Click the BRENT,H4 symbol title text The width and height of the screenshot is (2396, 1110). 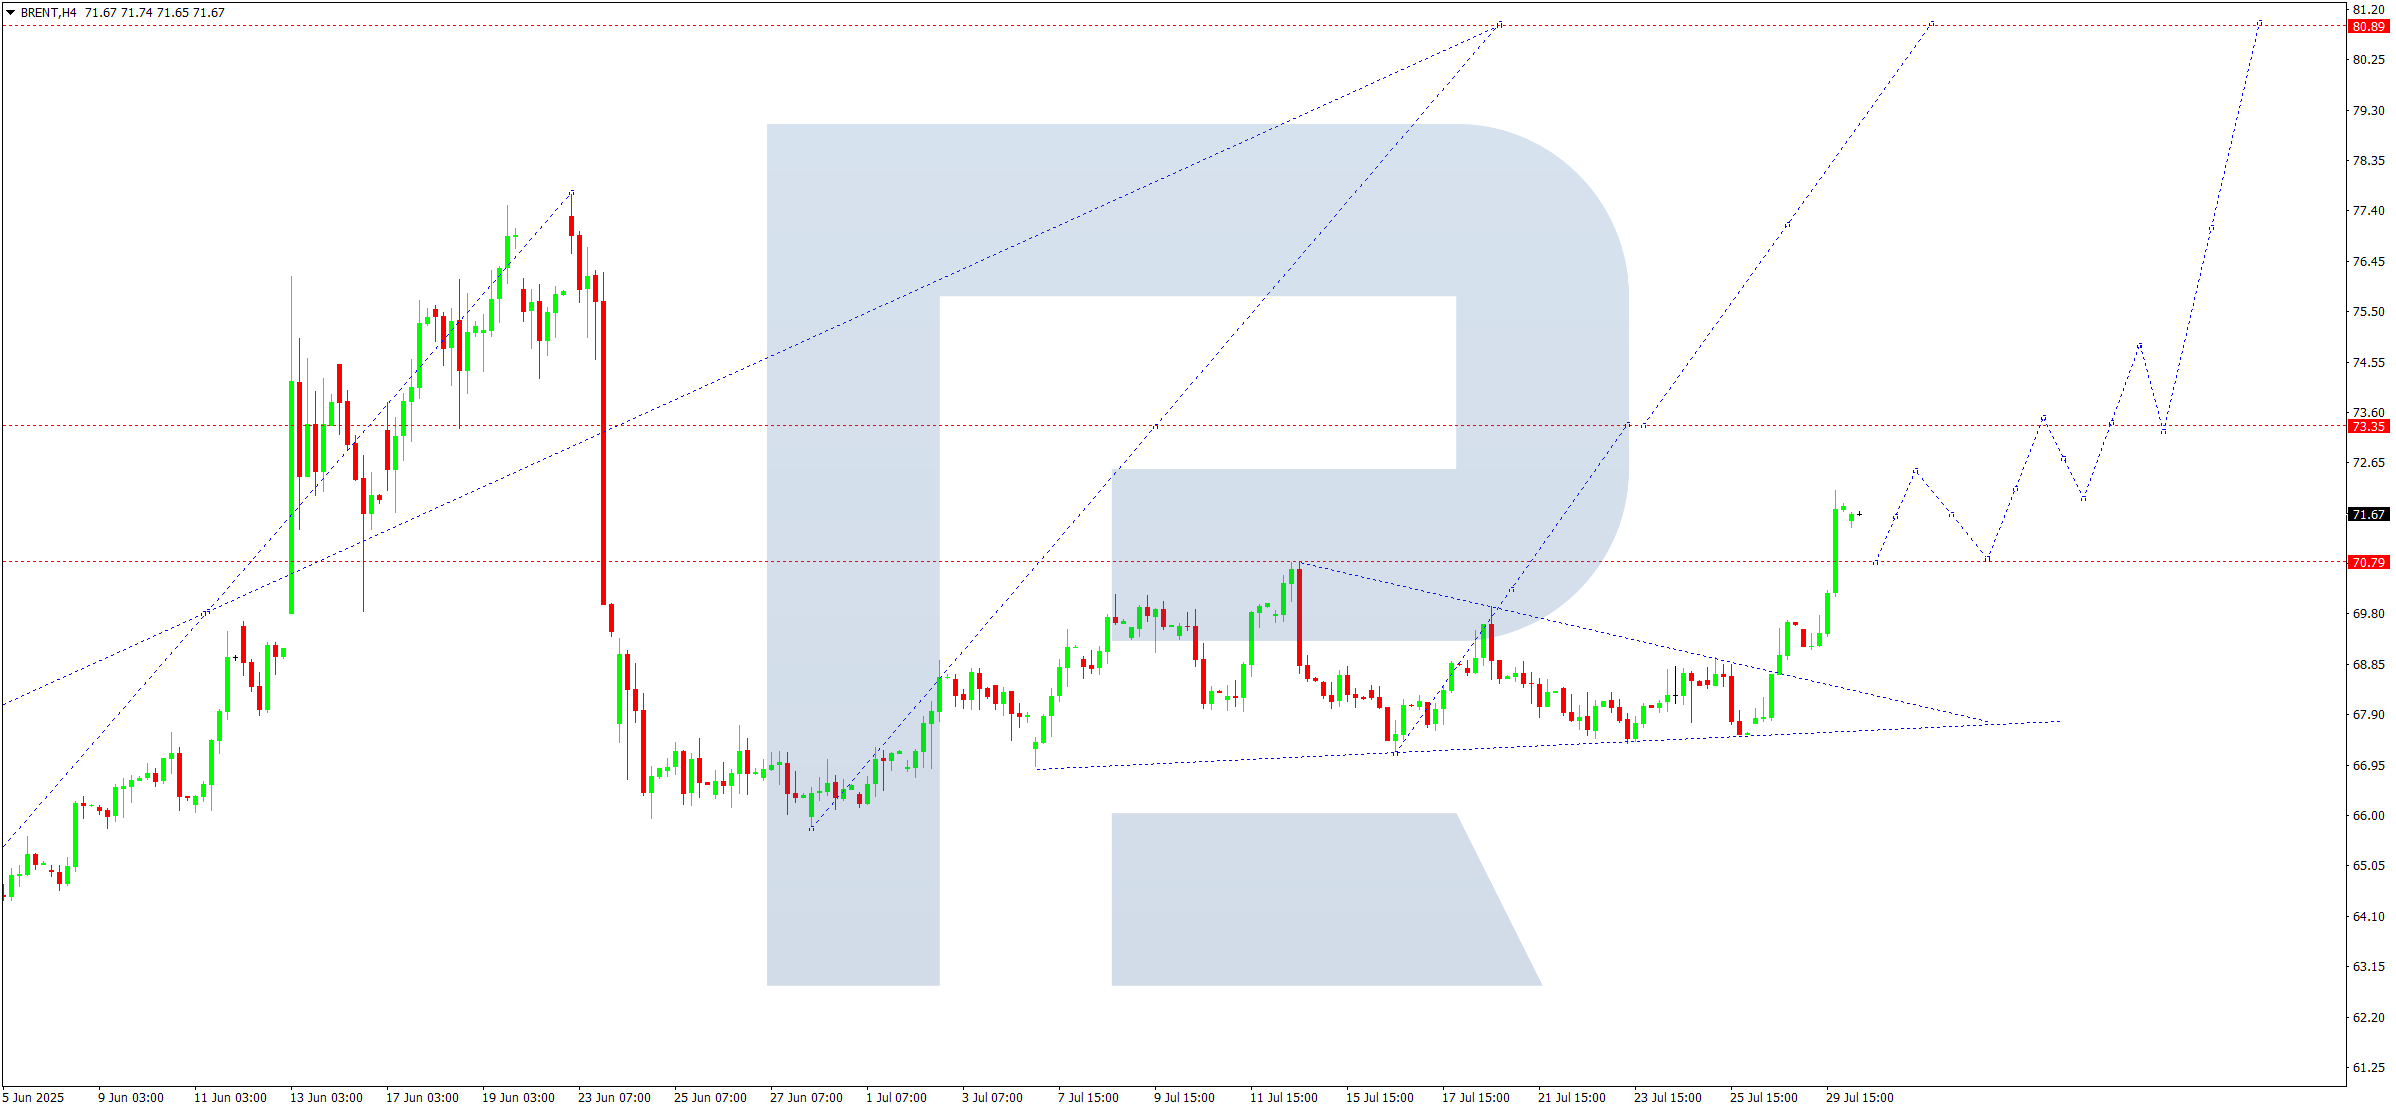pyautogui.click(x=48, y=13)
